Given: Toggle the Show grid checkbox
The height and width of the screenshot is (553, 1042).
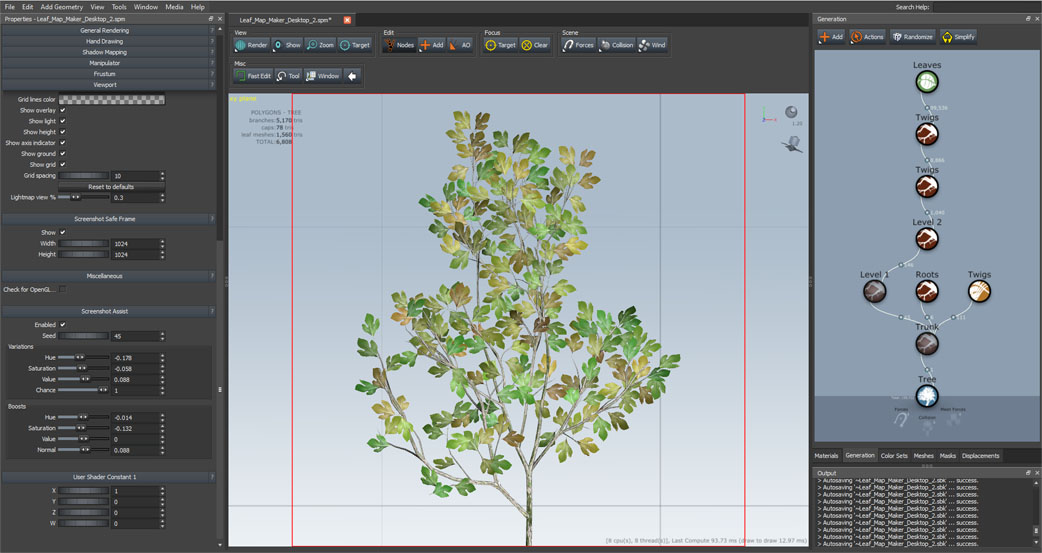Looking at the screenshot, I should [x=62, y=164].
